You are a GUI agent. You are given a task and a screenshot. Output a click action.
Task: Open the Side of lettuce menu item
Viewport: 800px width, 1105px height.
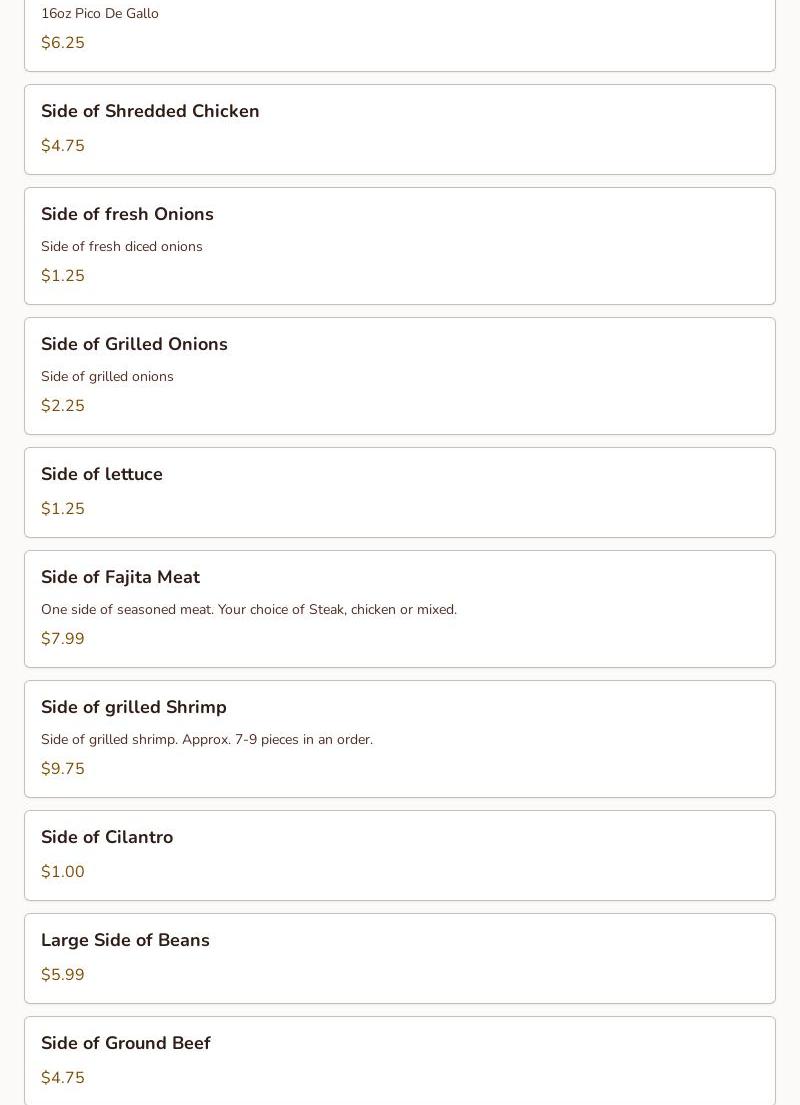pos(102,475)
